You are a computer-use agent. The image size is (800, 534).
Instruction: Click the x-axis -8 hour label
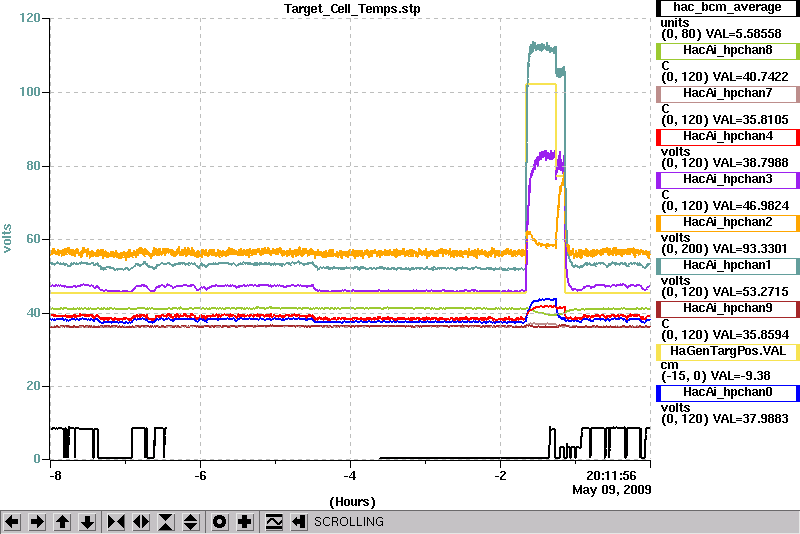55,476
